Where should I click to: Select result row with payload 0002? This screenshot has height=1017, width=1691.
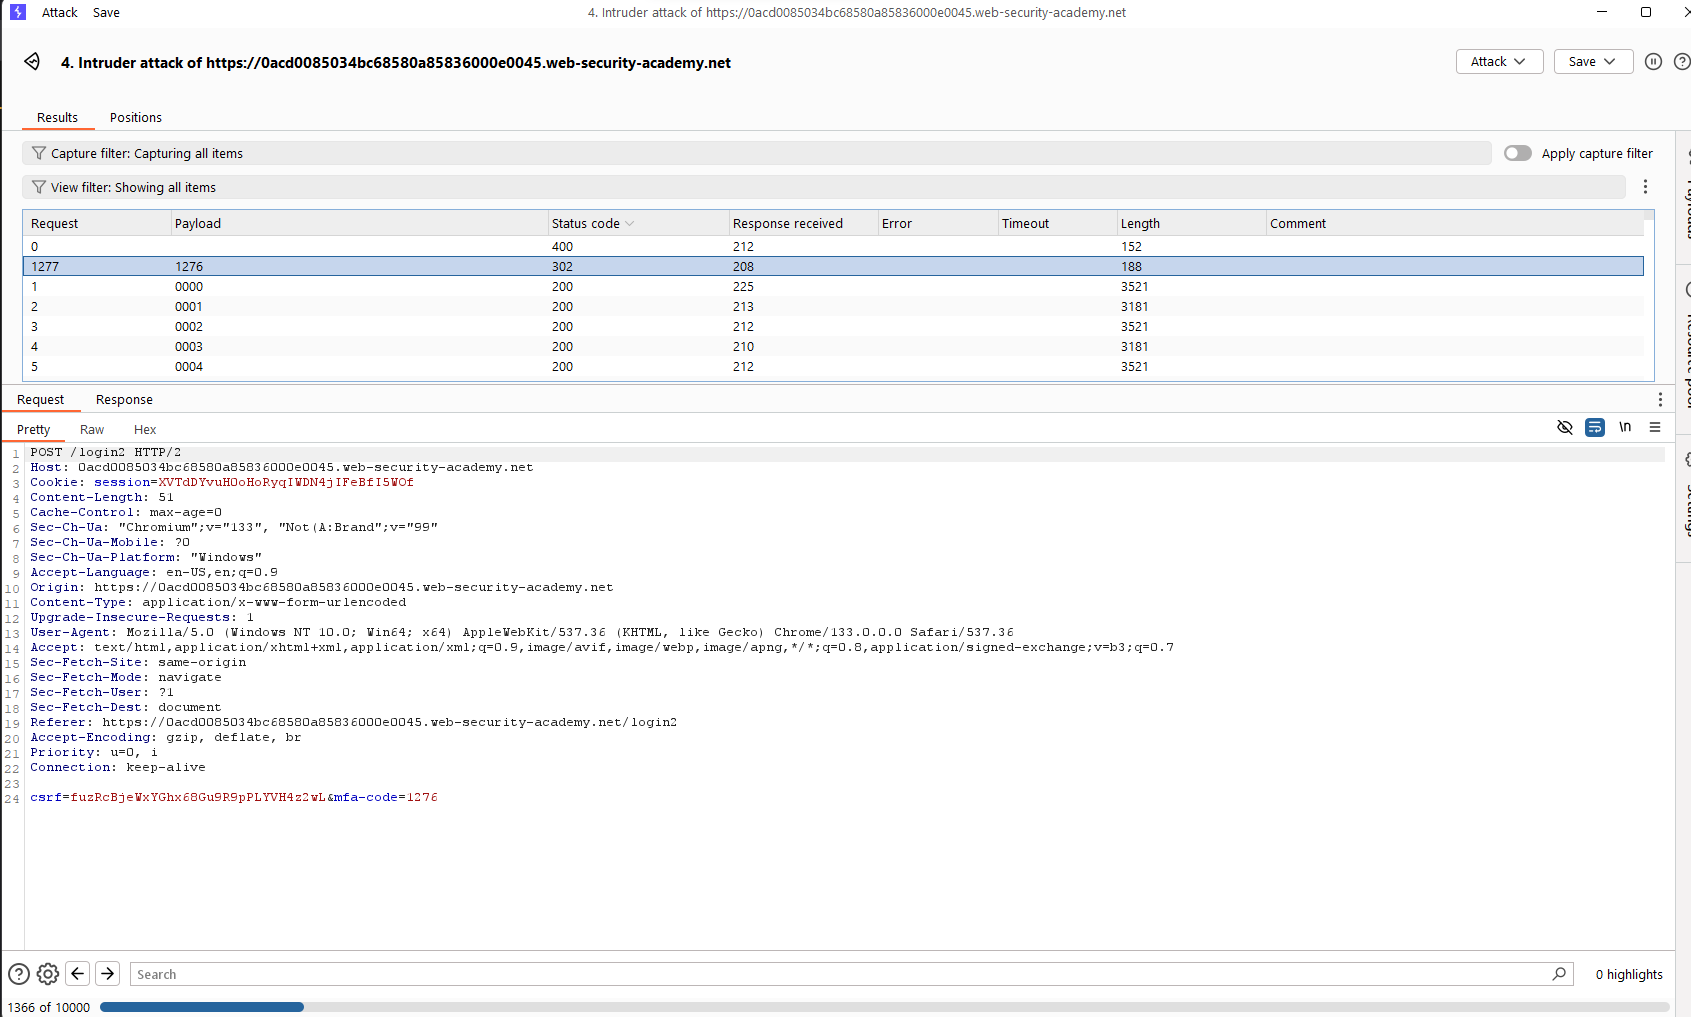click(x=833, y=326)
